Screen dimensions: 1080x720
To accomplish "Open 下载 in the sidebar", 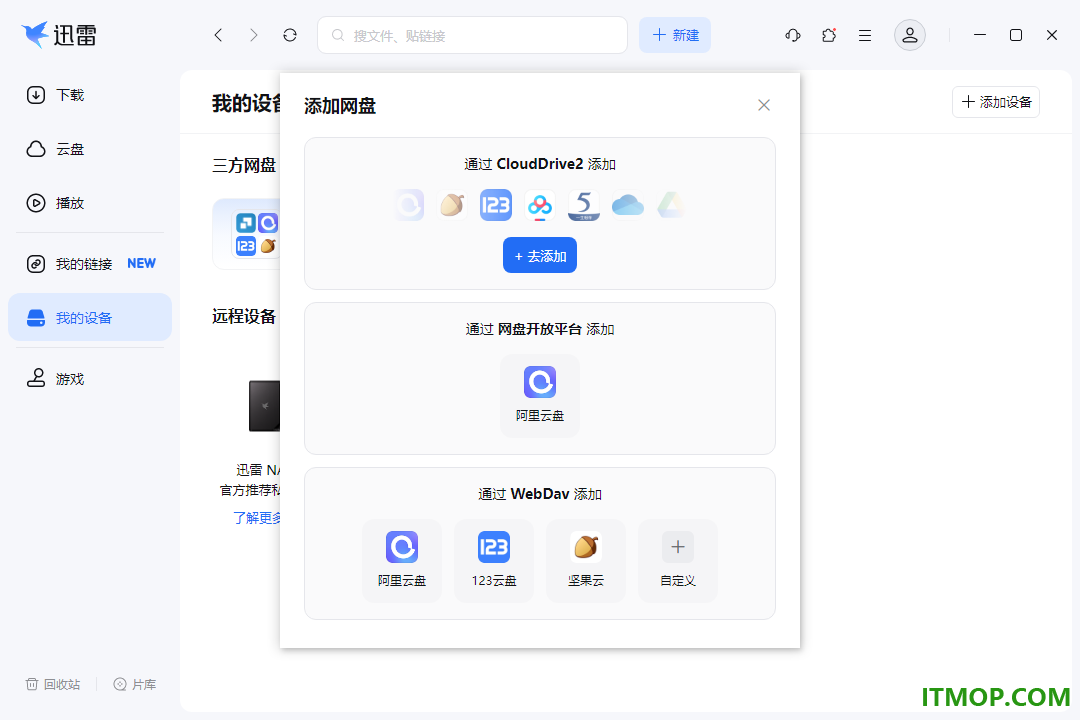I will [90, 95].
